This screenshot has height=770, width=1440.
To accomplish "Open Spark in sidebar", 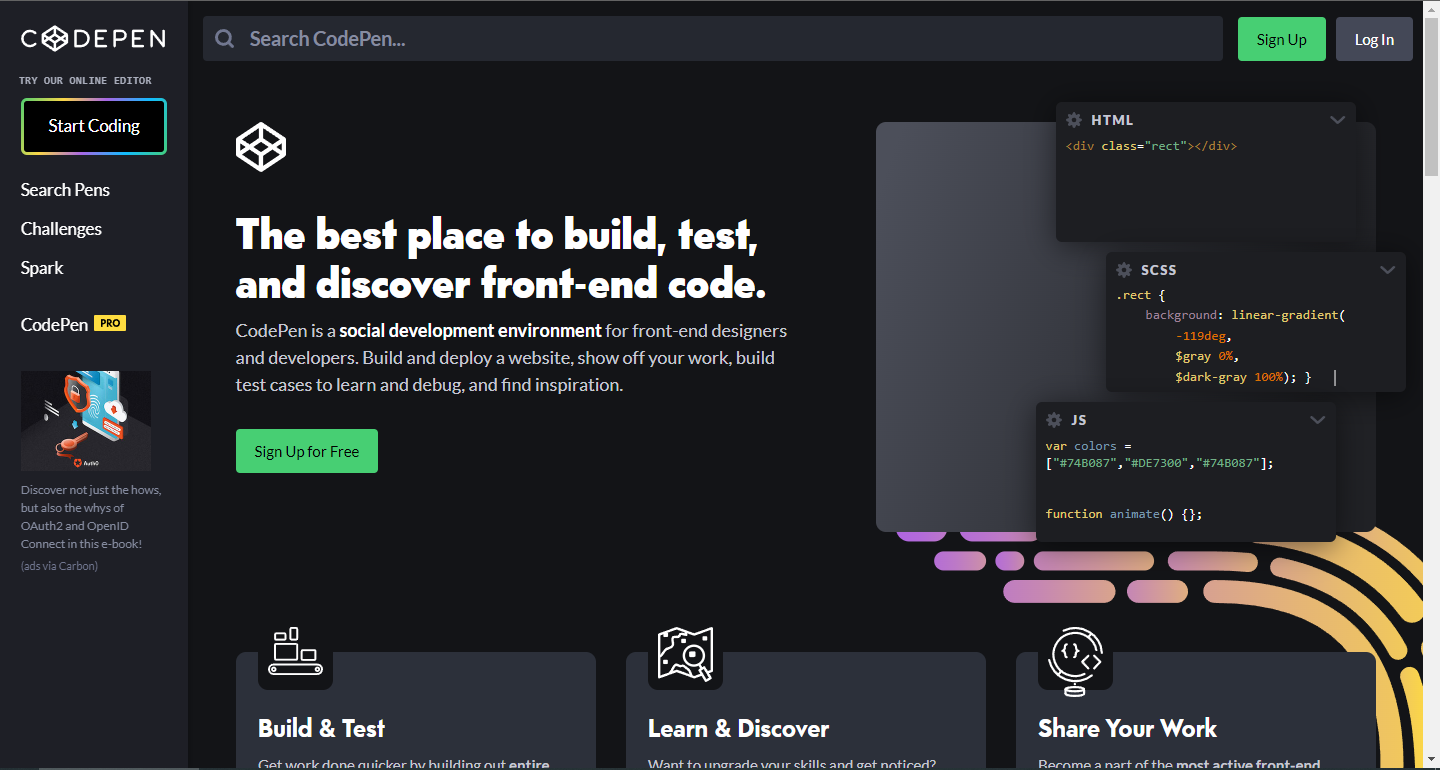I will 42,268.
